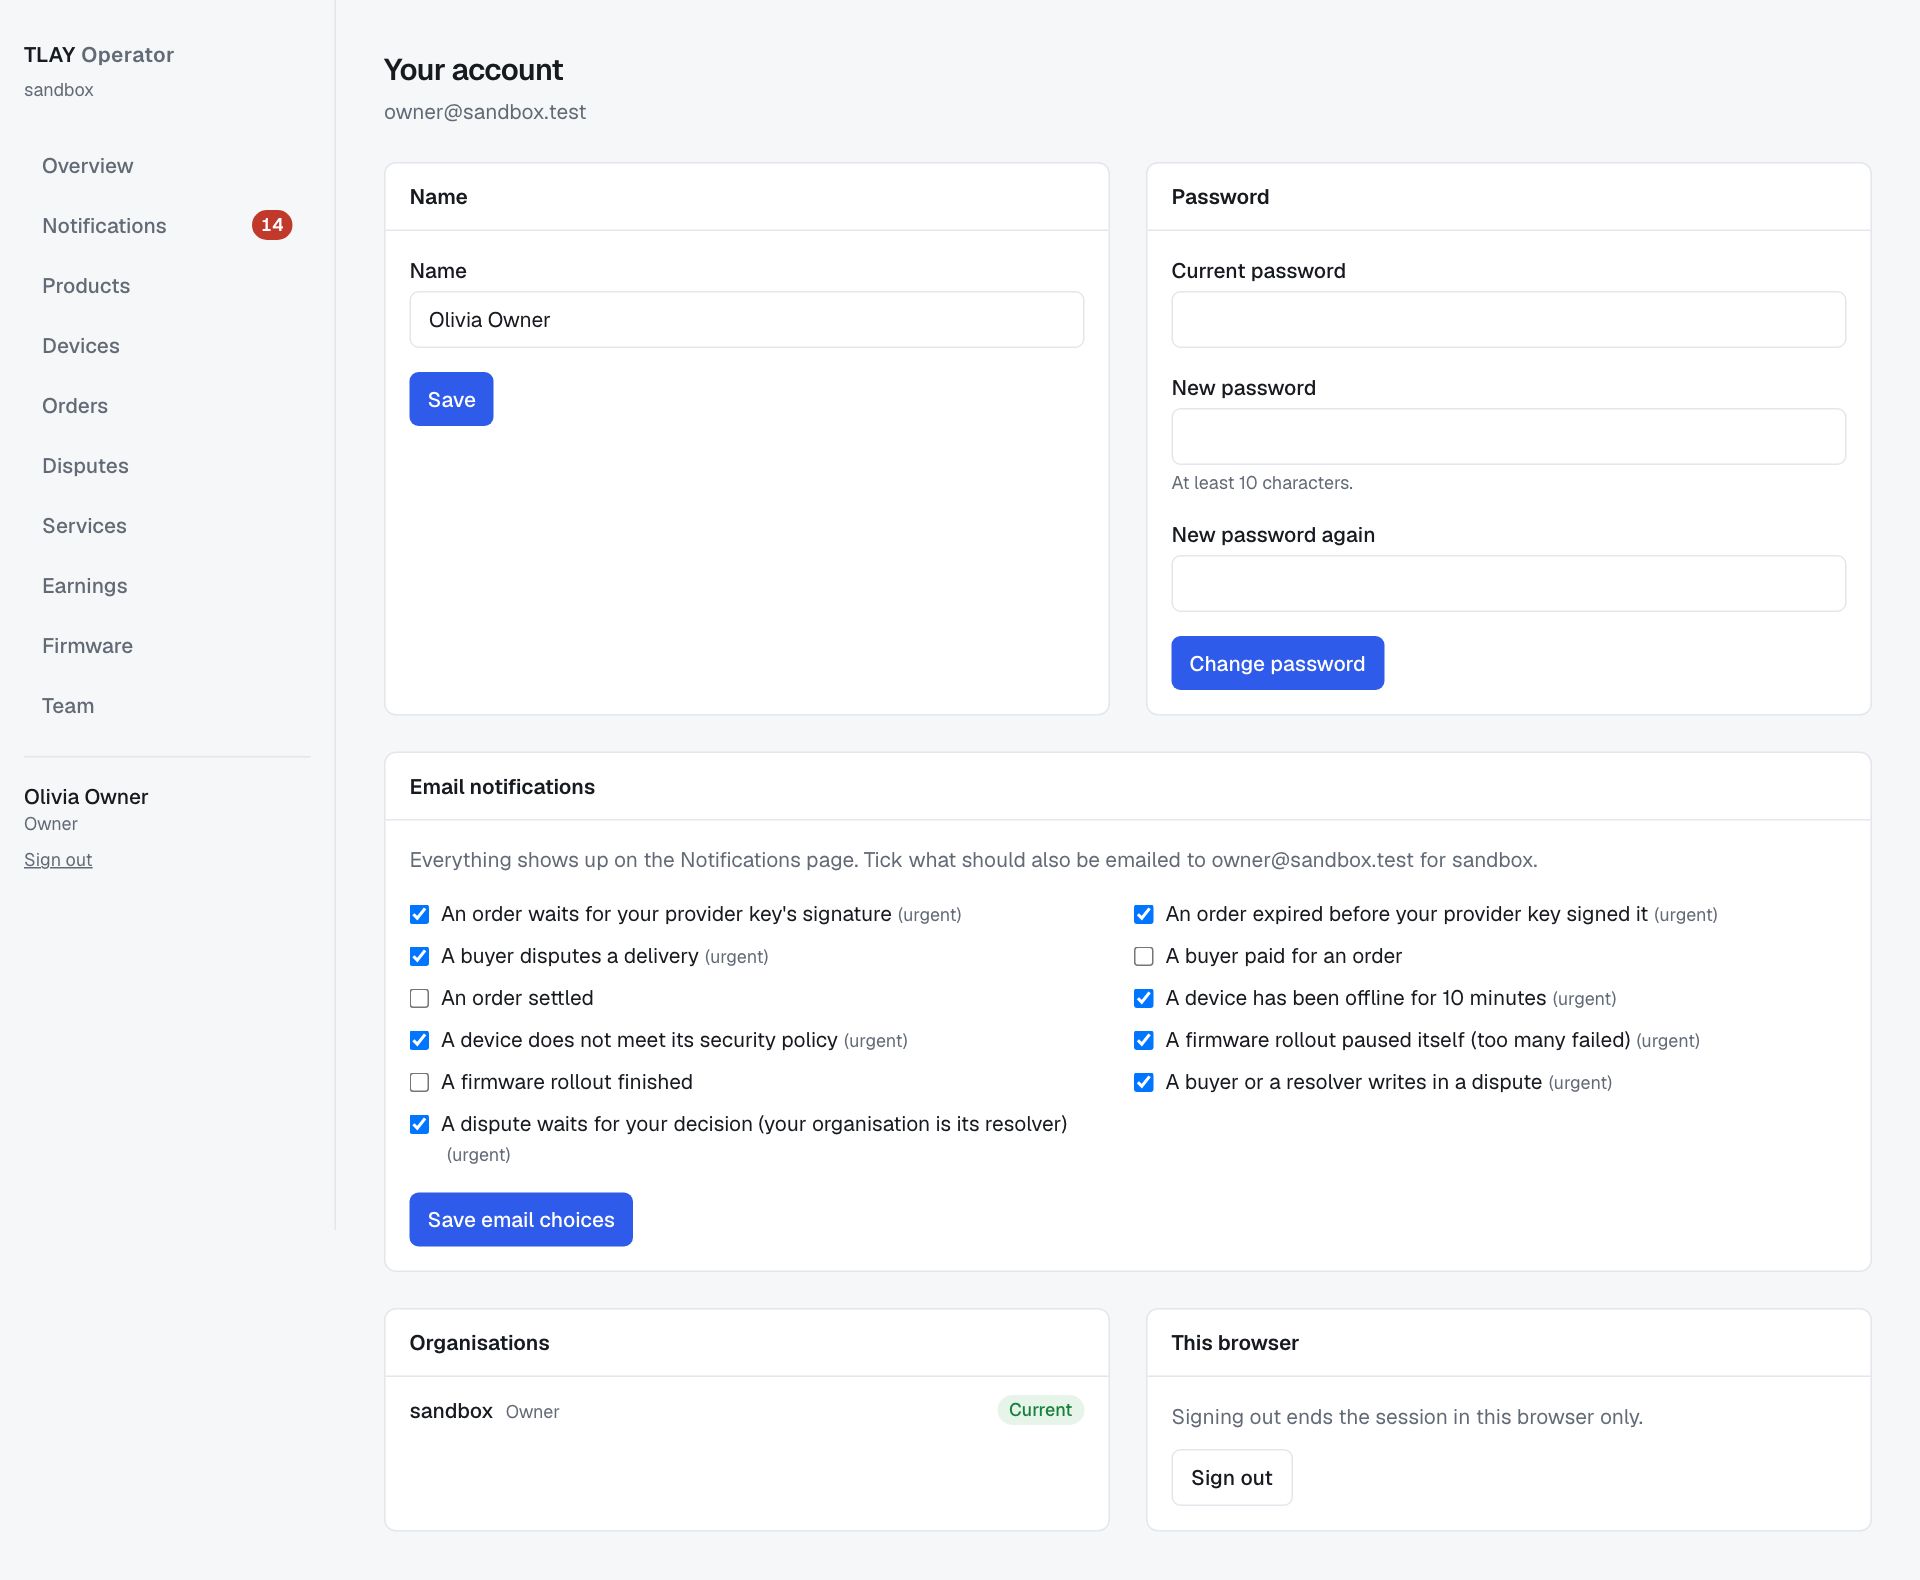The image size is (1920, 1580).
Task: Tick 'A buyer paid for an order'
Action: (1144, 957)
